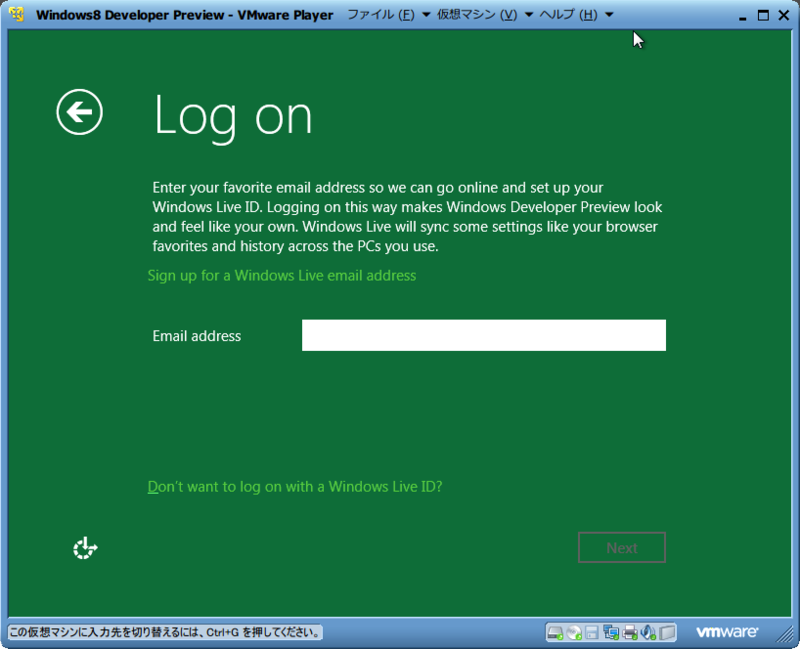Click the window resize grip
The width and height of the screenshot is (800, 649).
point(786,634)
